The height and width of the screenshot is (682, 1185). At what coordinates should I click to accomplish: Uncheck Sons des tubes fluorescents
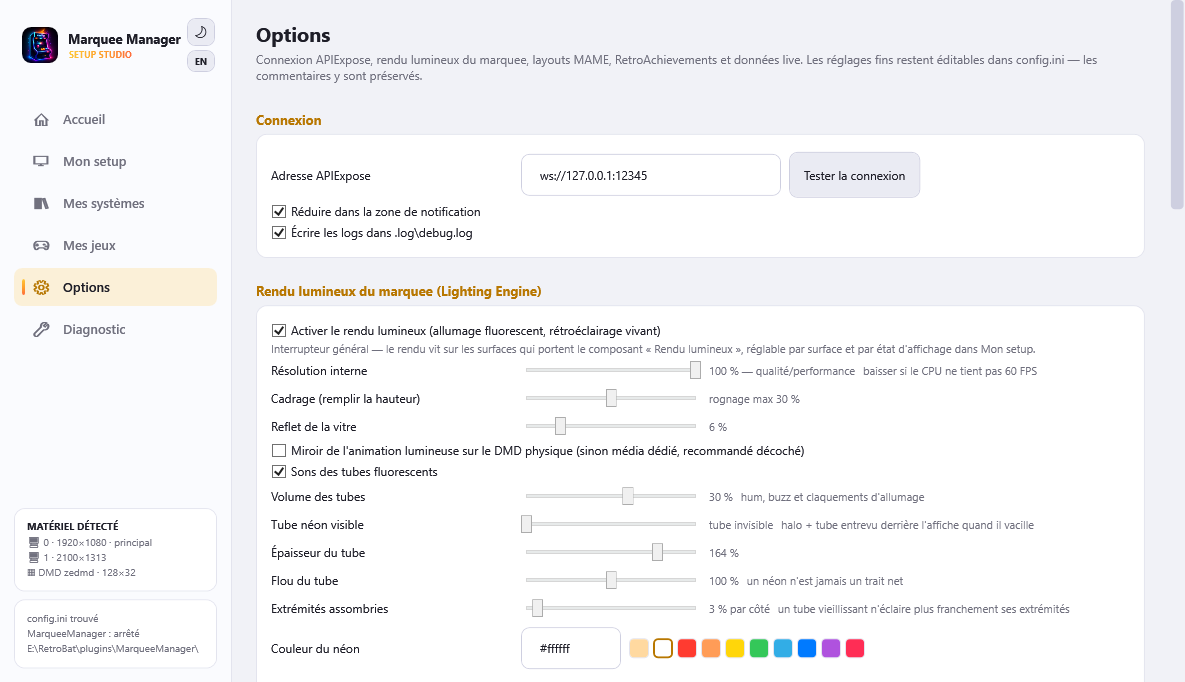pyautogui.click(x=279, y=472)
